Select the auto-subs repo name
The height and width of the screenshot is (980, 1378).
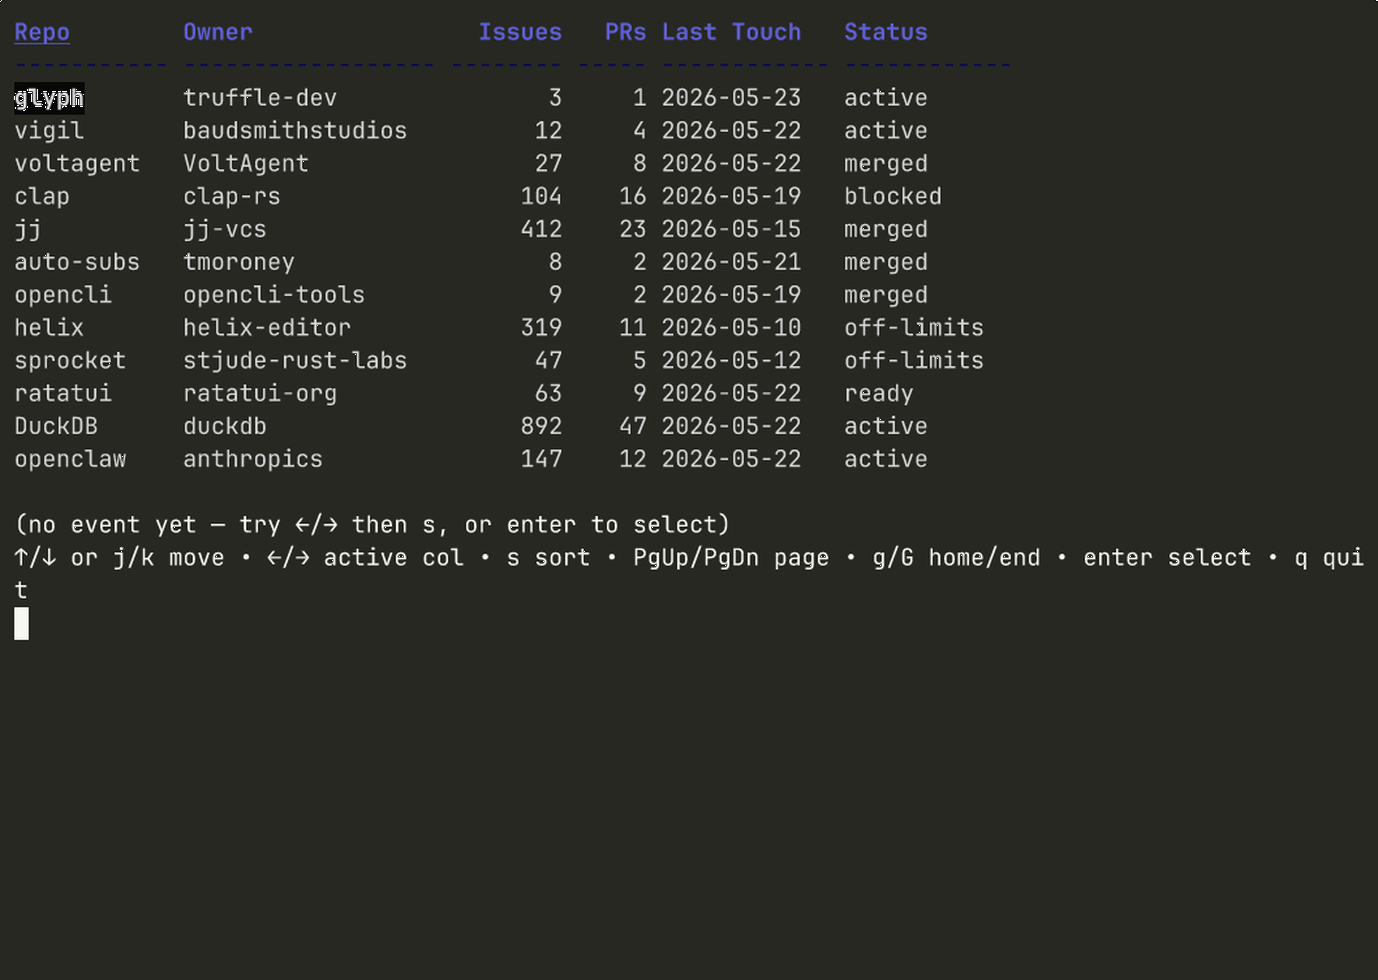[77, 262]
